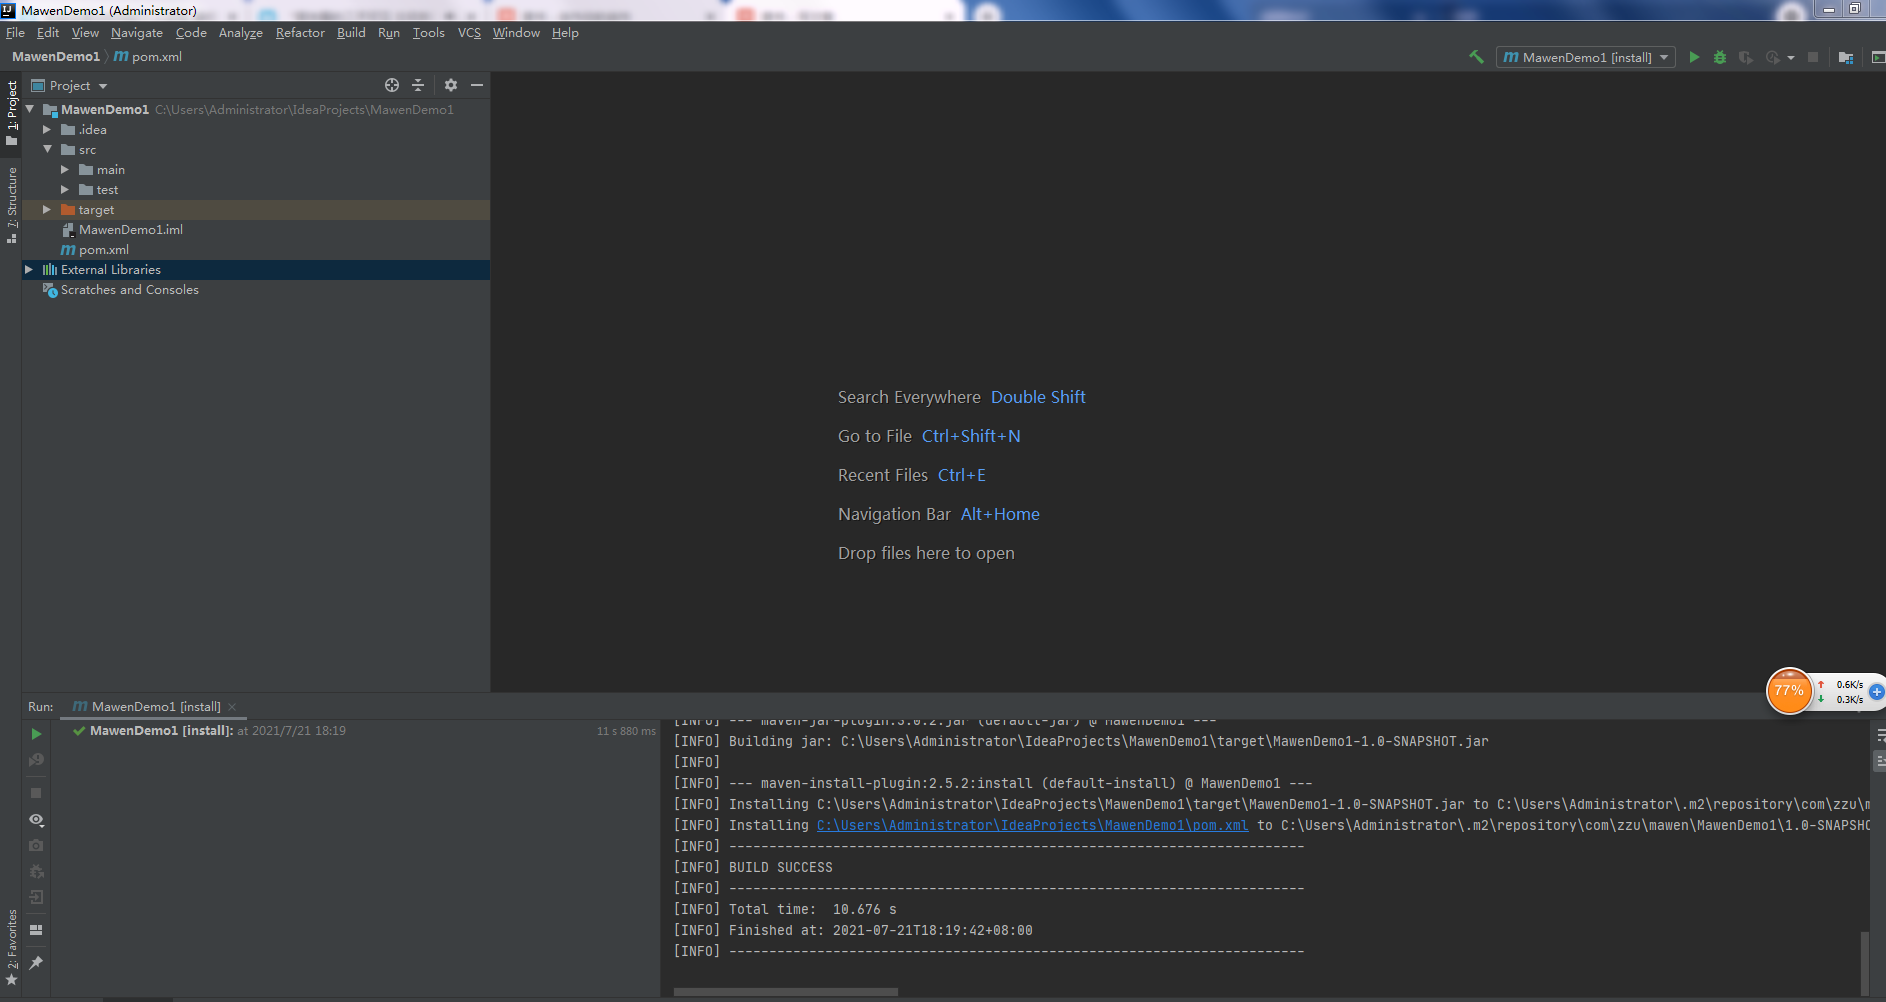Open the Refactor menu
Viewport: 1886px width, 1002px height.
tap(300, 33)
